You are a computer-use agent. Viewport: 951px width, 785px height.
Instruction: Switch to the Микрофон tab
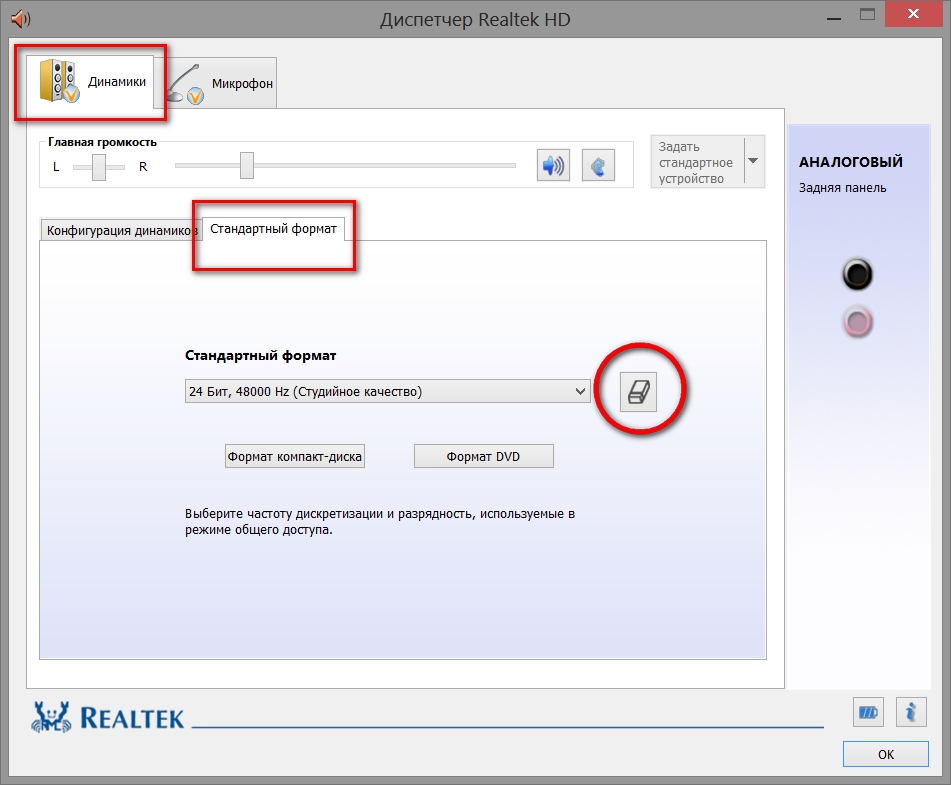[221, 83]
